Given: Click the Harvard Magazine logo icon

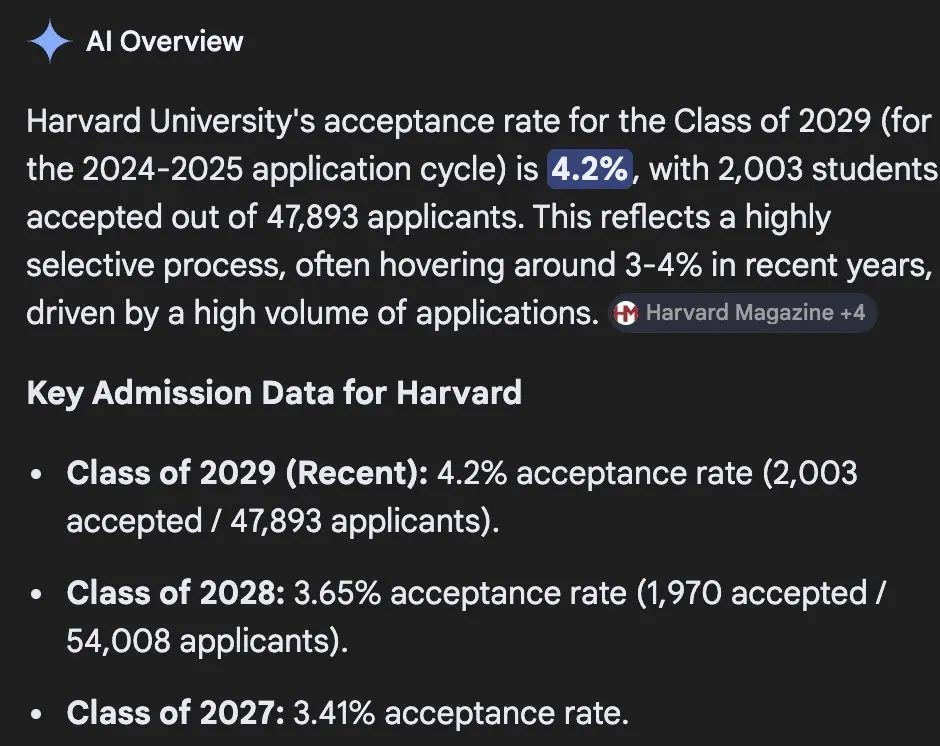Looking at the screenshot, I should click(x=626, y=313).
